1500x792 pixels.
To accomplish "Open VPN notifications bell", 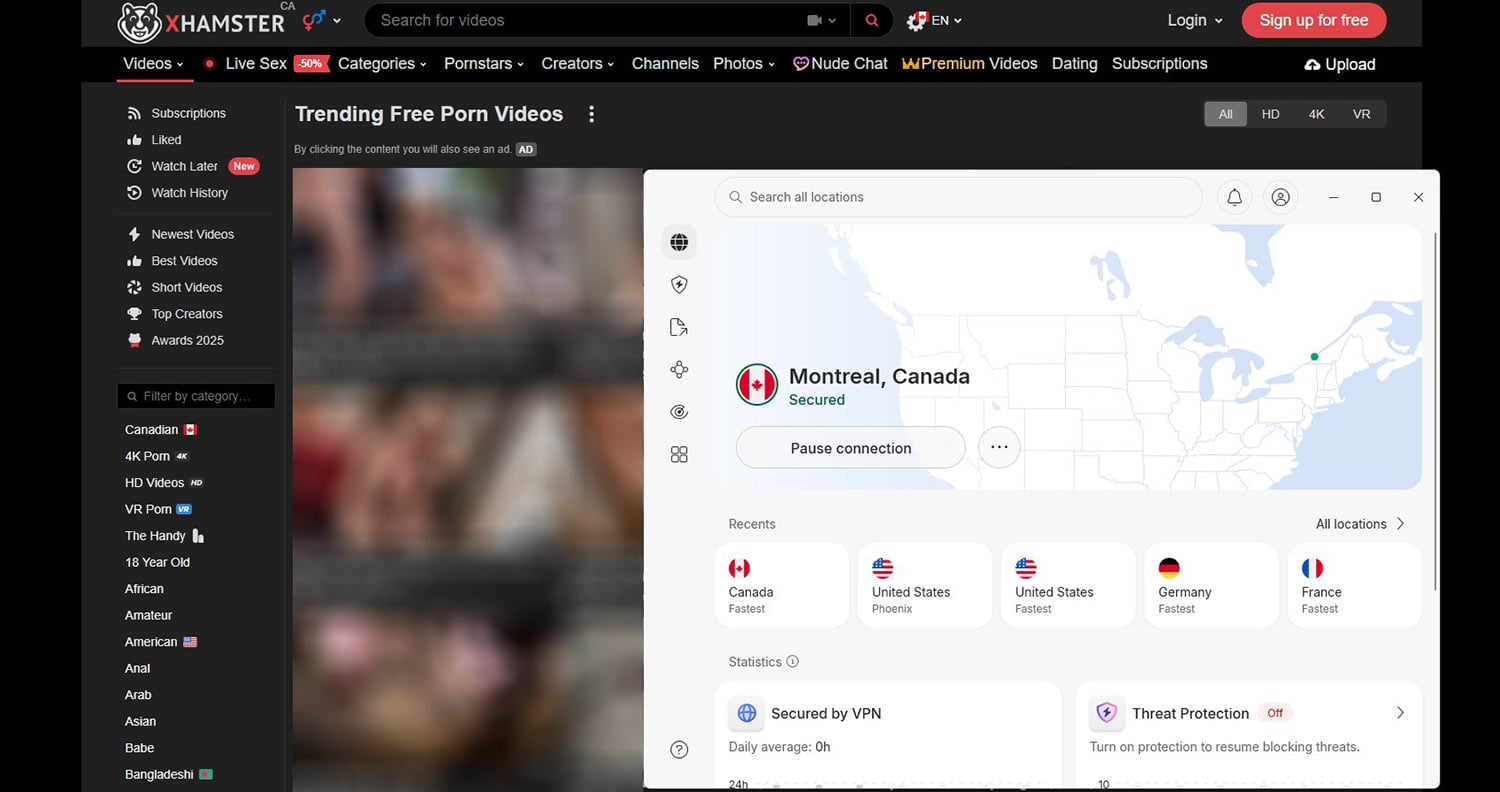I will coord(1234,197).
